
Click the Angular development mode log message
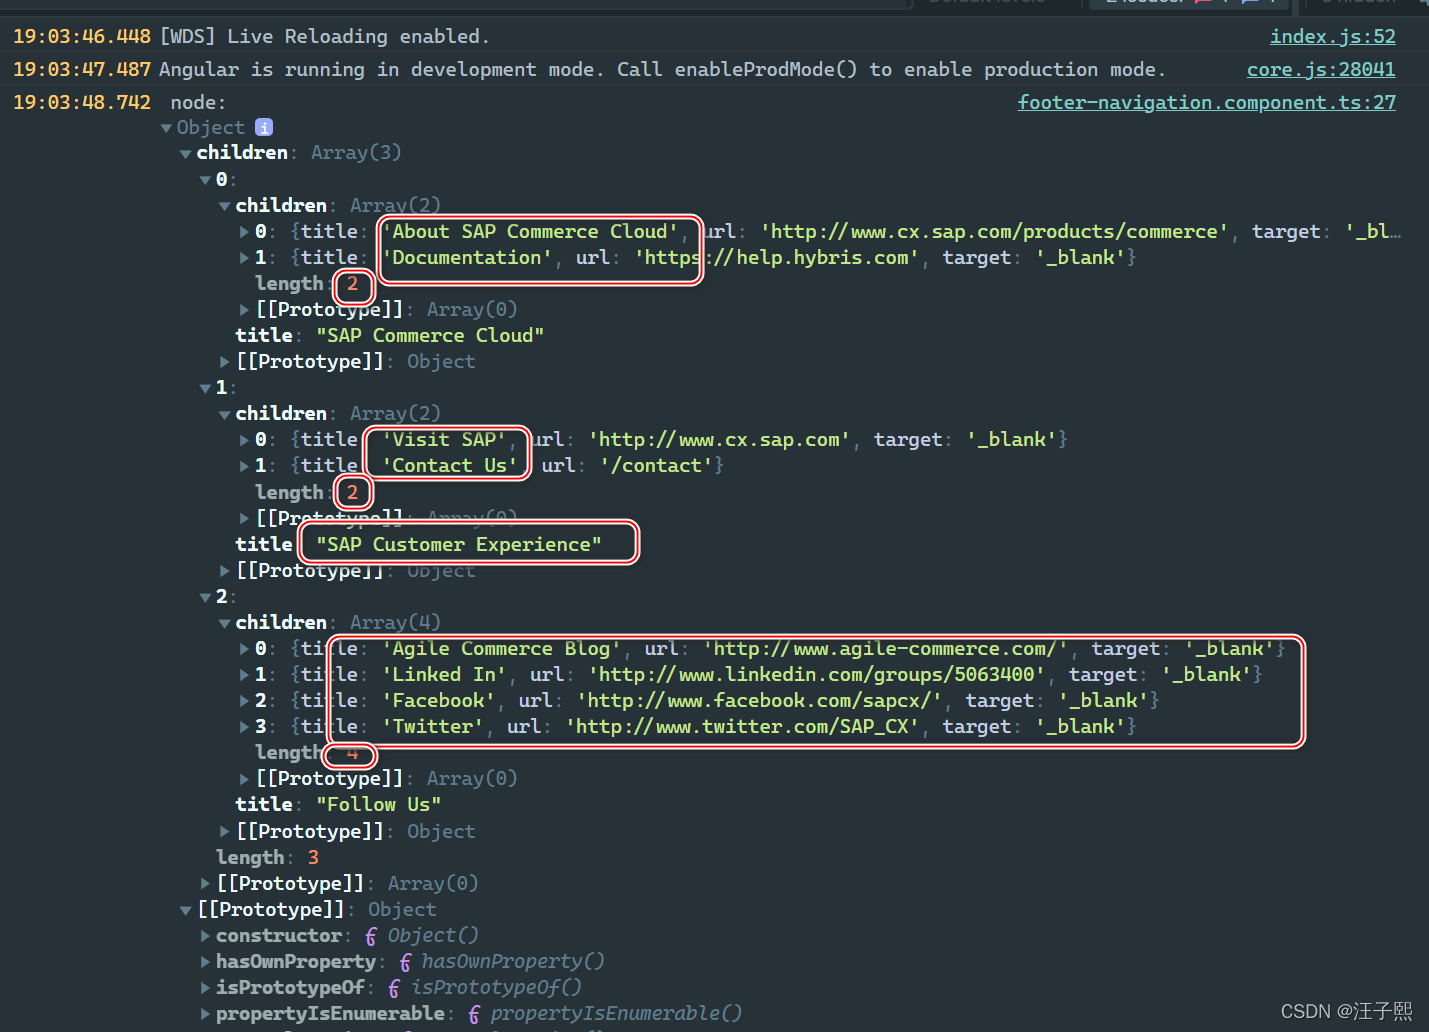click(x=662, y=69)
